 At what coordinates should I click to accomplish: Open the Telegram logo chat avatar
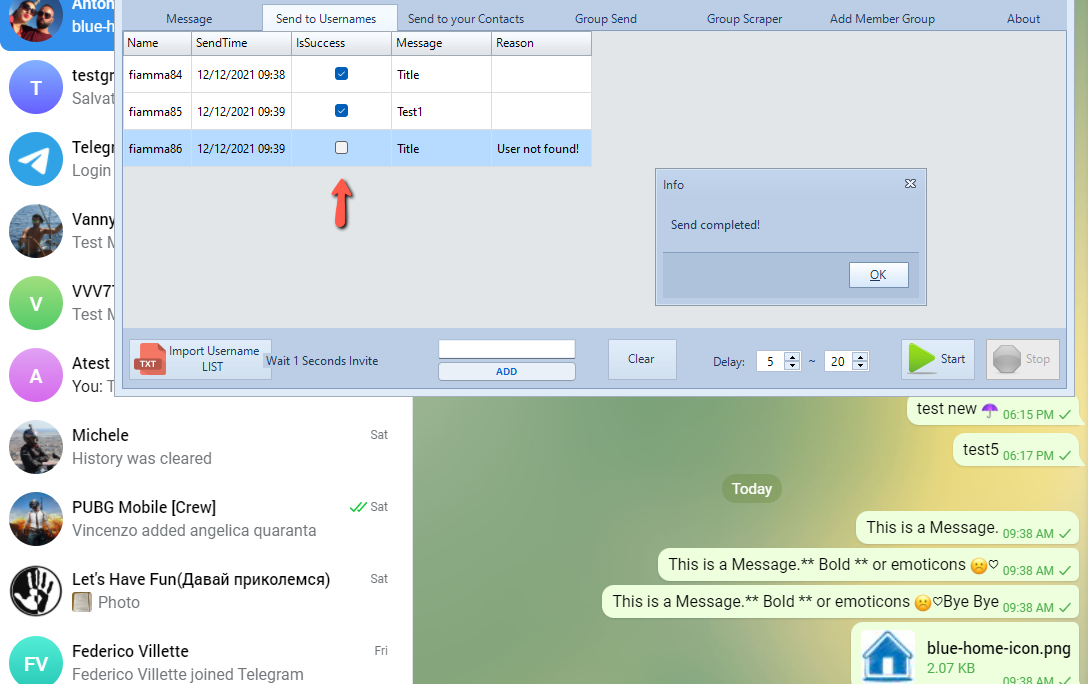coord(36,159)
